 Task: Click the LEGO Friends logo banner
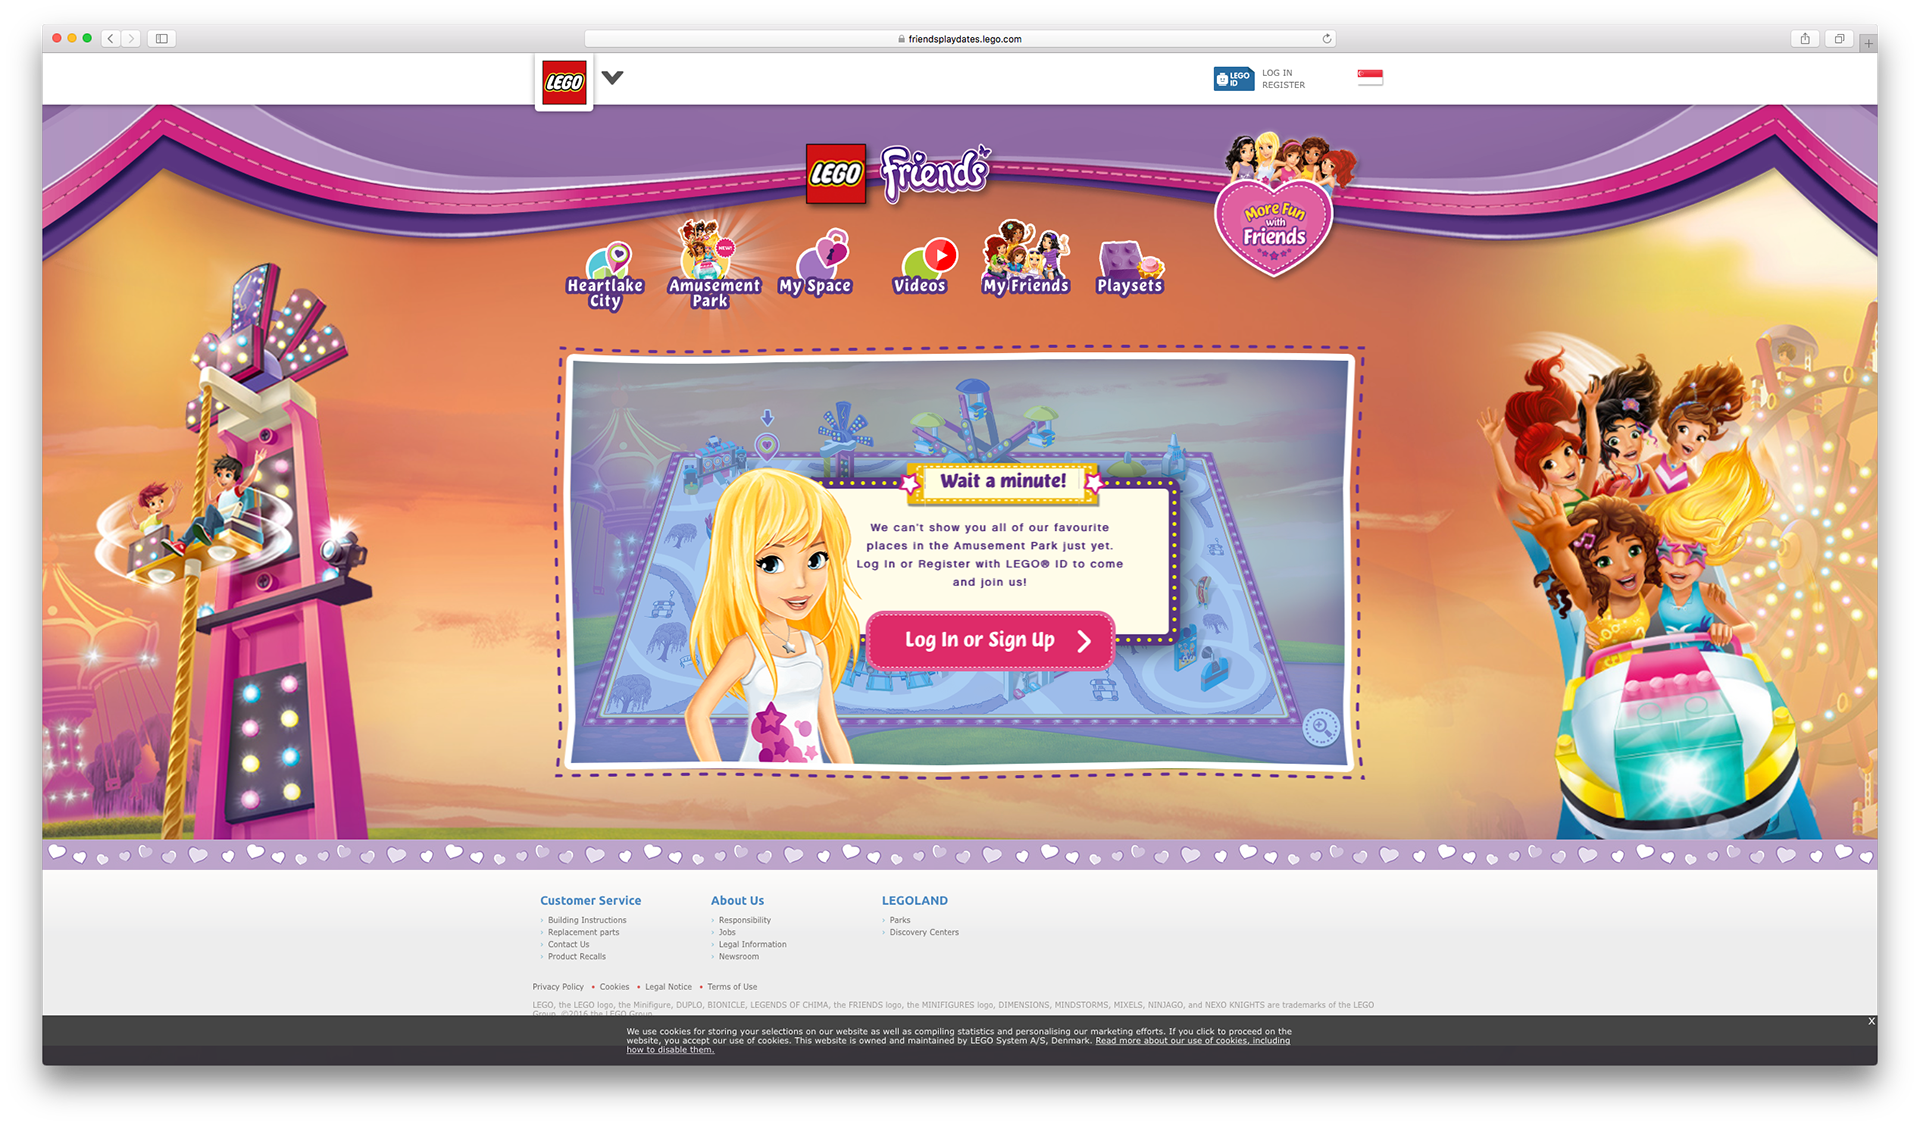[x=898, y=174]
